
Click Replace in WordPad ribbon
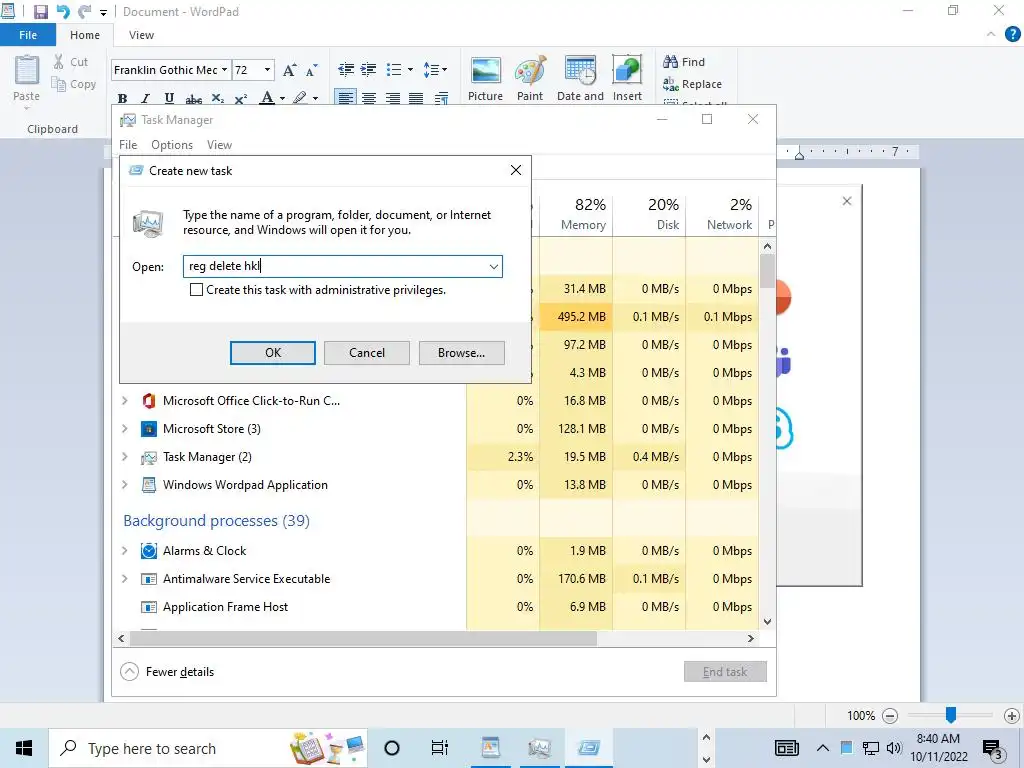point(692,84)
